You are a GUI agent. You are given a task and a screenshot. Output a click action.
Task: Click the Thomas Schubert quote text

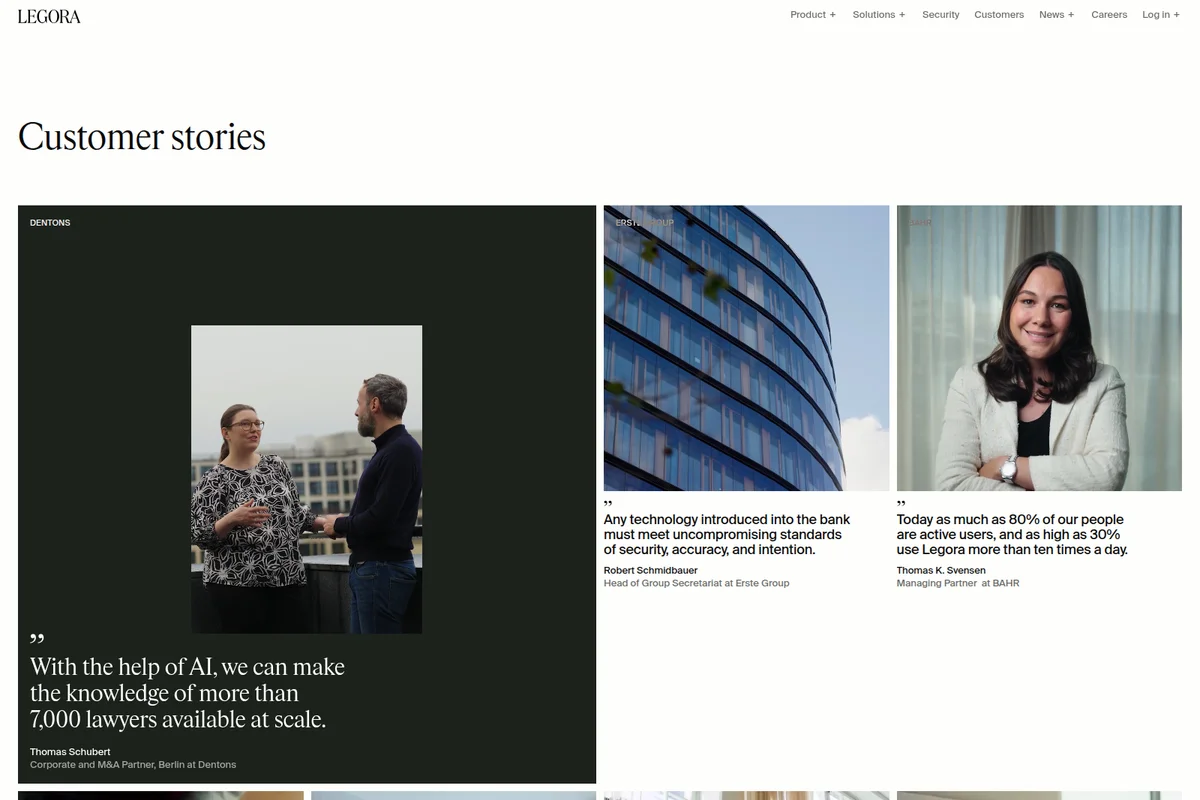188,692
